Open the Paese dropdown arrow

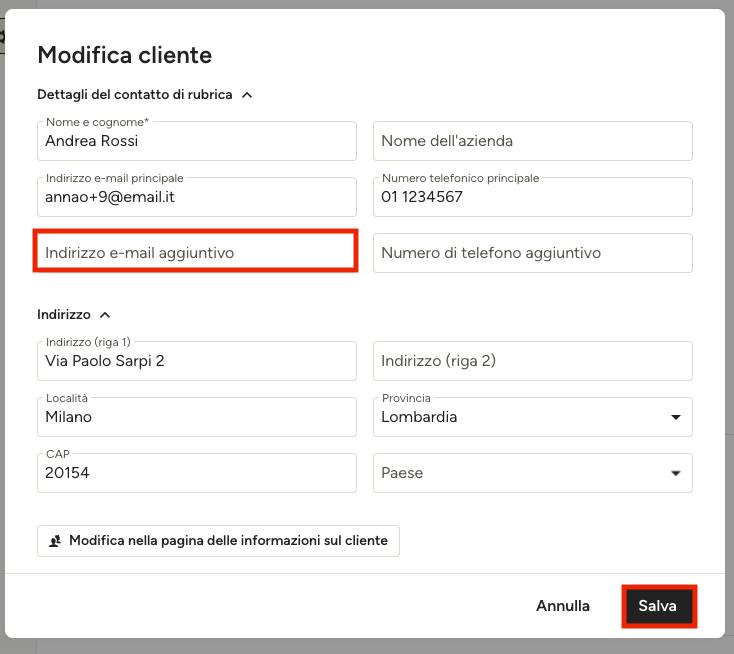[675, 473]
